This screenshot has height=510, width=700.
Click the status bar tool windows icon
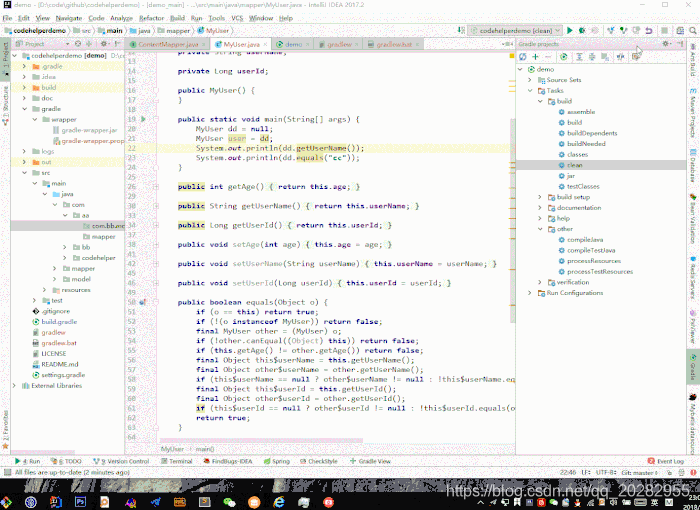tap(7, 472)
